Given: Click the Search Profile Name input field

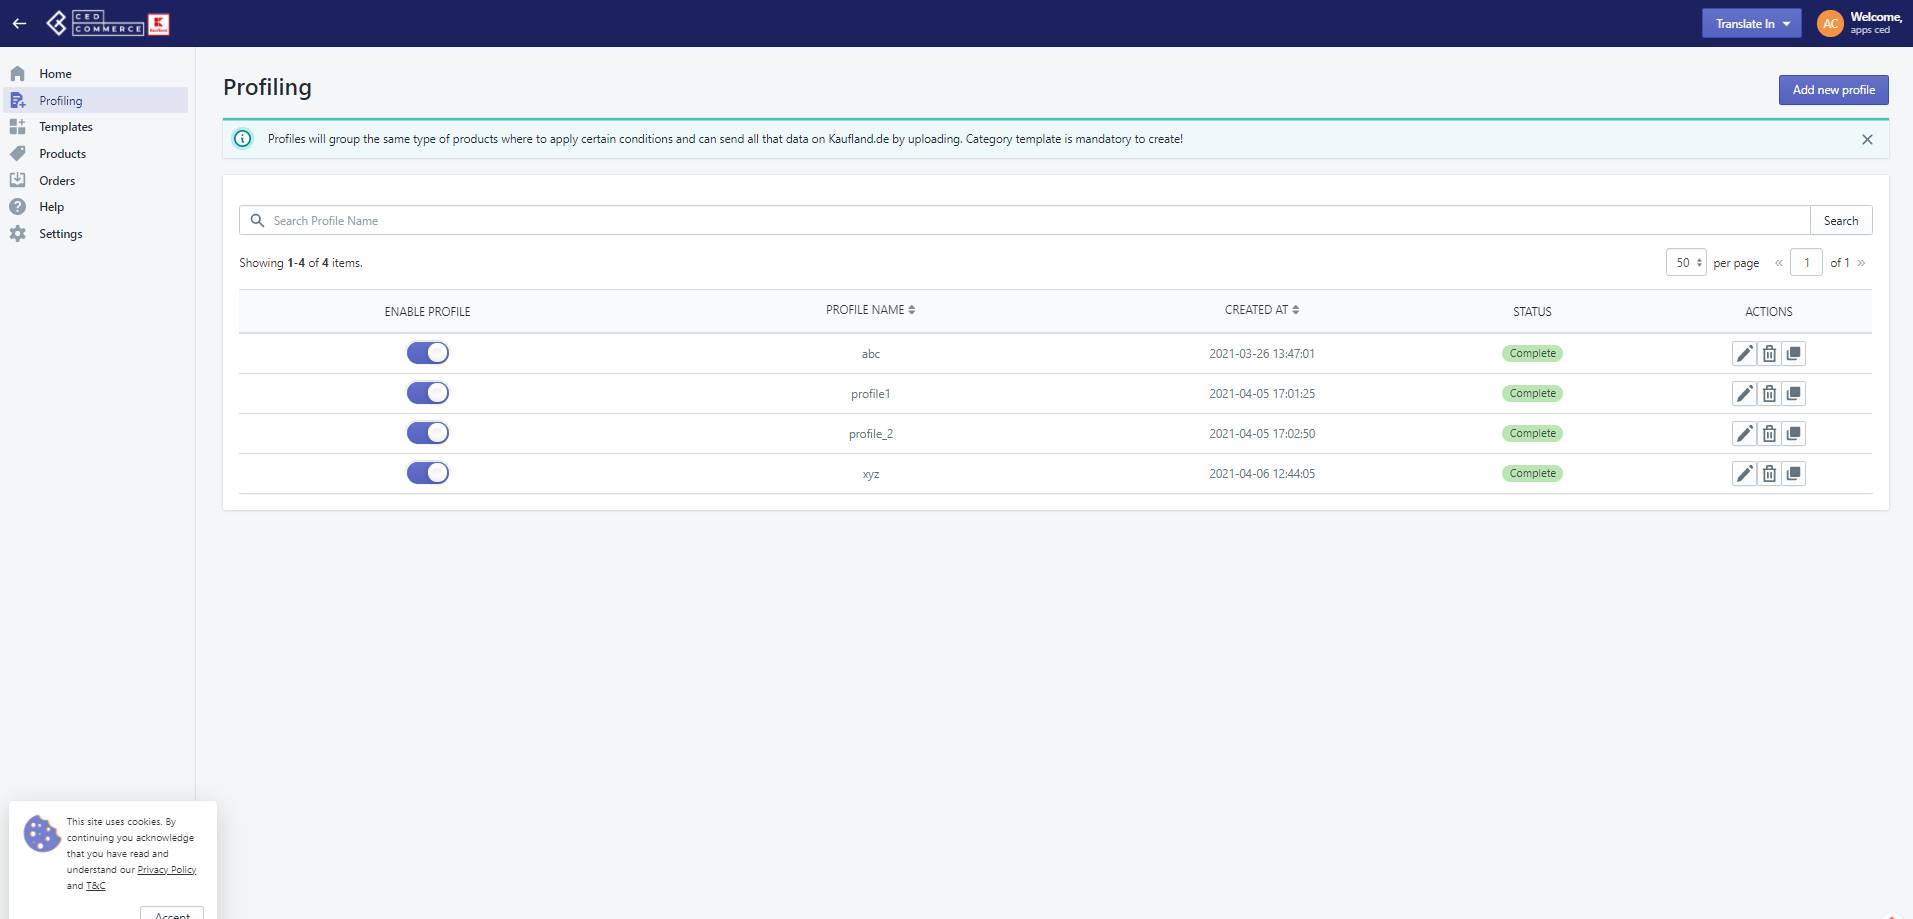Looking at the screenshot, I should 1030,221.
